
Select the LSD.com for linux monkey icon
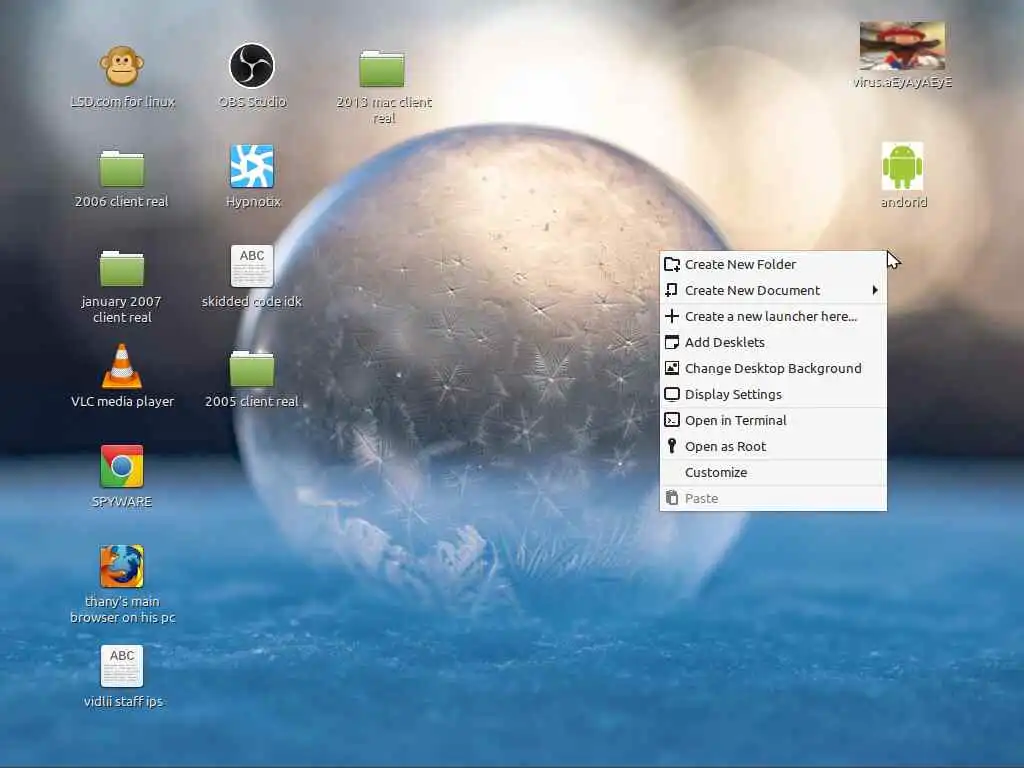pos(121,67)
